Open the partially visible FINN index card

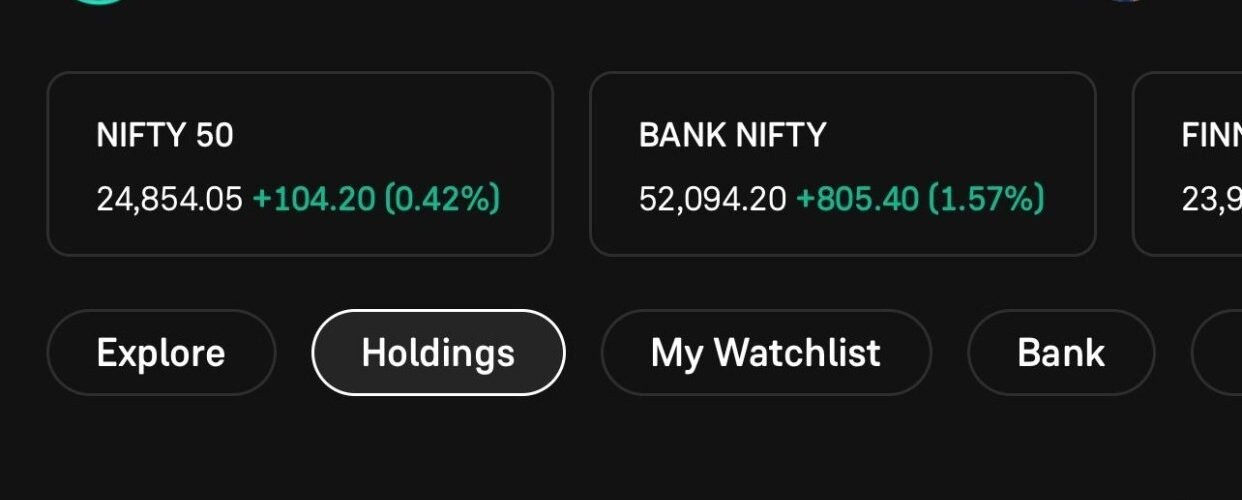[1190, 164]
